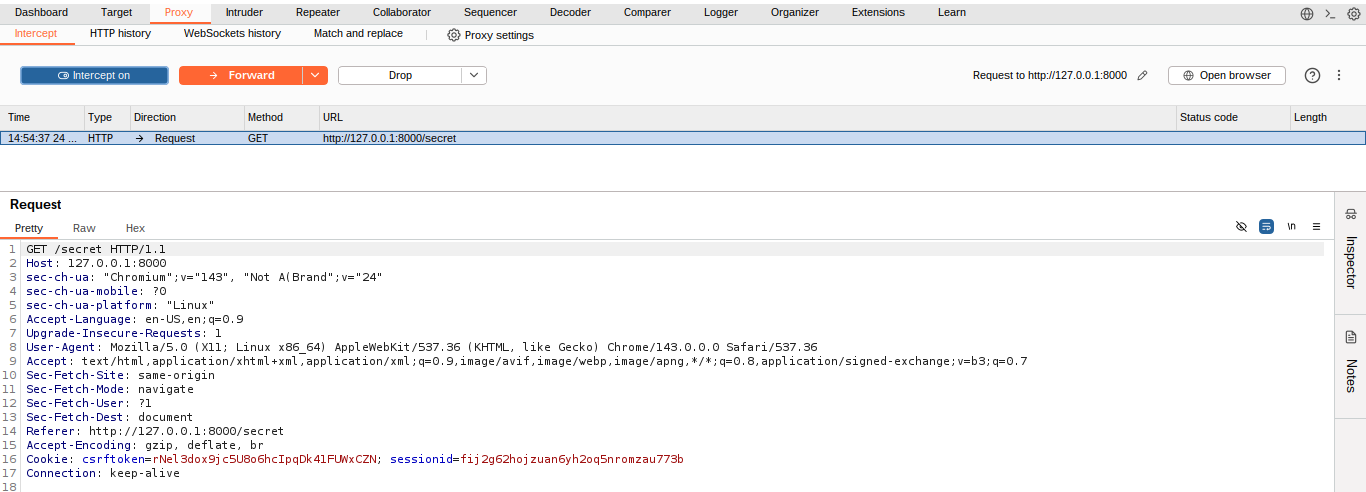The image size is (1366, 492).
Task: Toggle non-printable characters display (\n)
Action: [x=1291, y=227]
